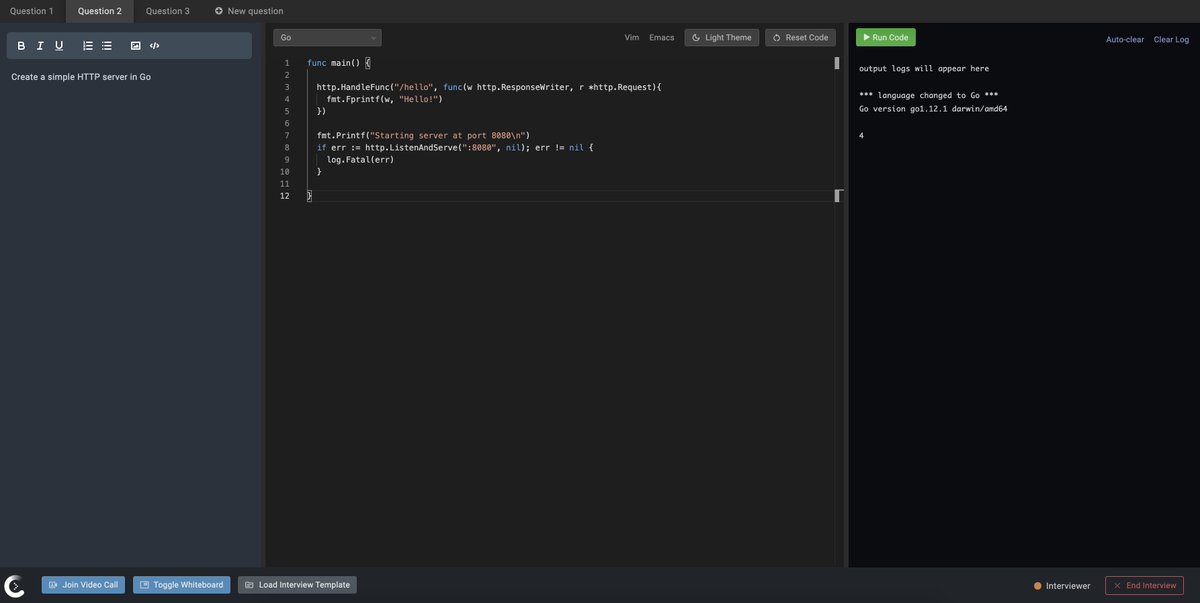This screenshot has width=1200, height=603.
Task: Toggle underline formatting in question editor
Action: (x=59, y=46)
